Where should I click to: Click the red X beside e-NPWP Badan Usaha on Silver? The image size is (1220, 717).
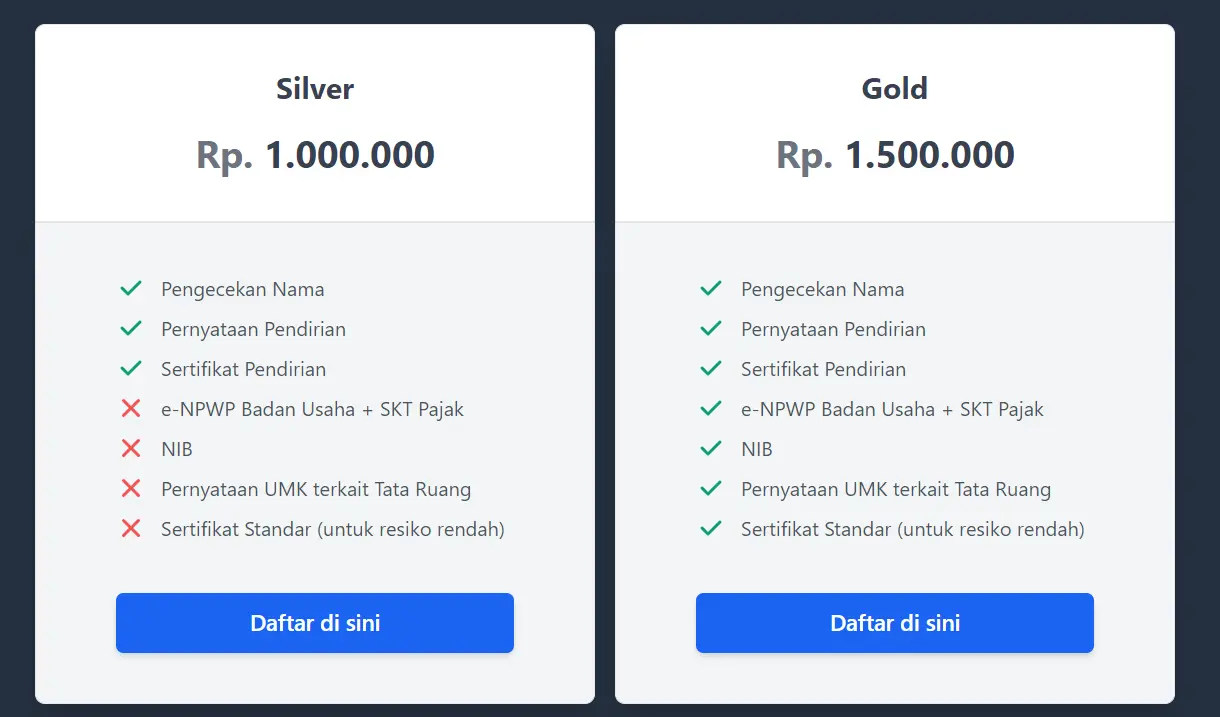coord(130,408)
